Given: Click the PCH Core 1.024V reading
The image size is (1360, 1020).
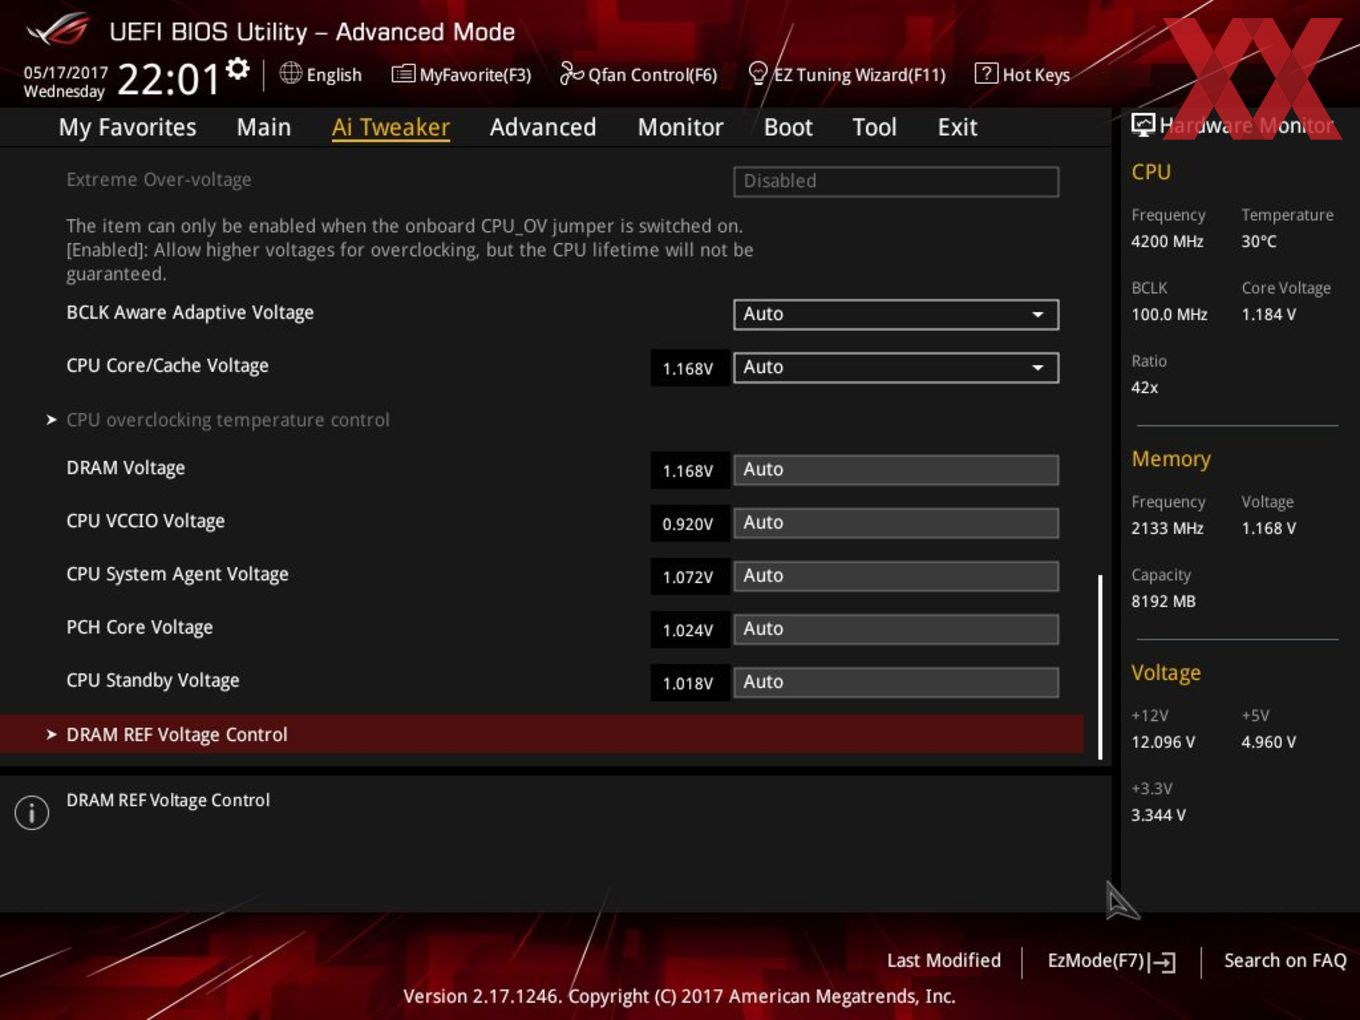Looking at the screenshot, I should click(x=688, y=630).
